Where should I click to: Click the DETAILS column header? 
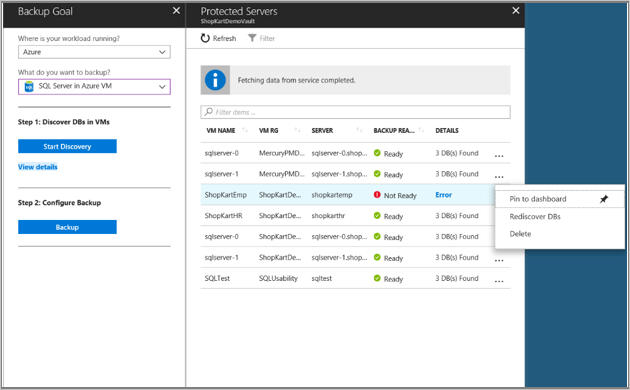pyautogui.click(x=447, y=131)
